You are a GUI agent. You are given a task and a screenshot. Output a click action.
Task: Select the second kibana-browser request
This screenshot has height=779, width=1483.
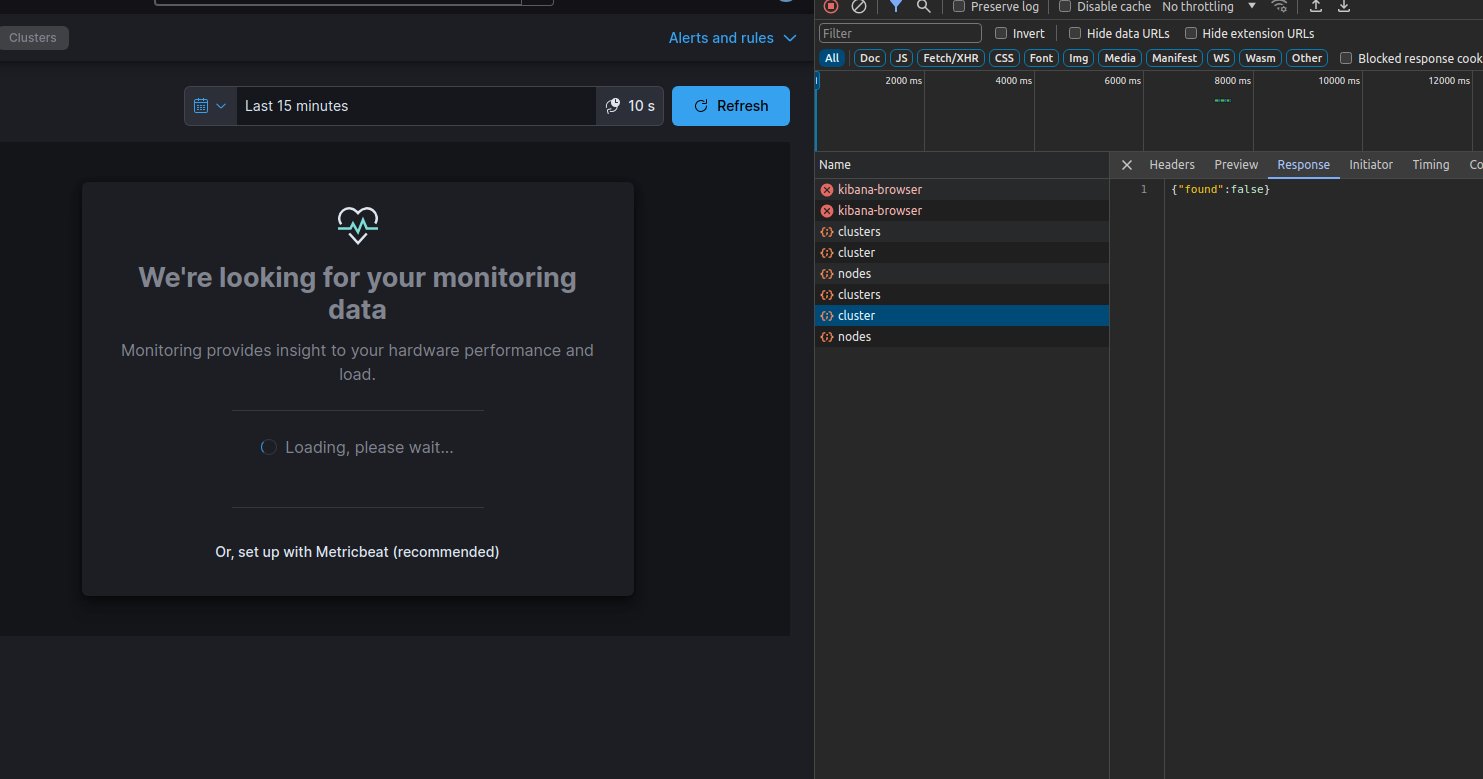962,211
